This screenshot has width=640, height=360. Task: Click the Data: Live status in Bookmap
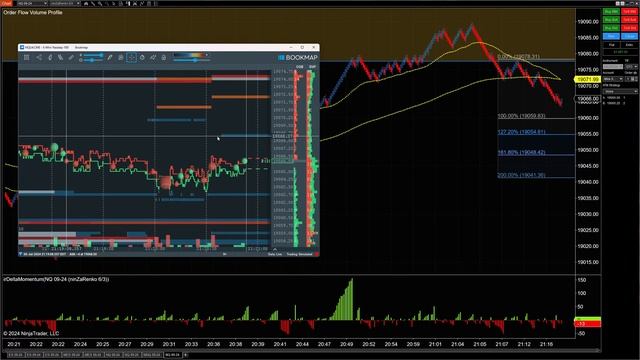tap(275, 254)
